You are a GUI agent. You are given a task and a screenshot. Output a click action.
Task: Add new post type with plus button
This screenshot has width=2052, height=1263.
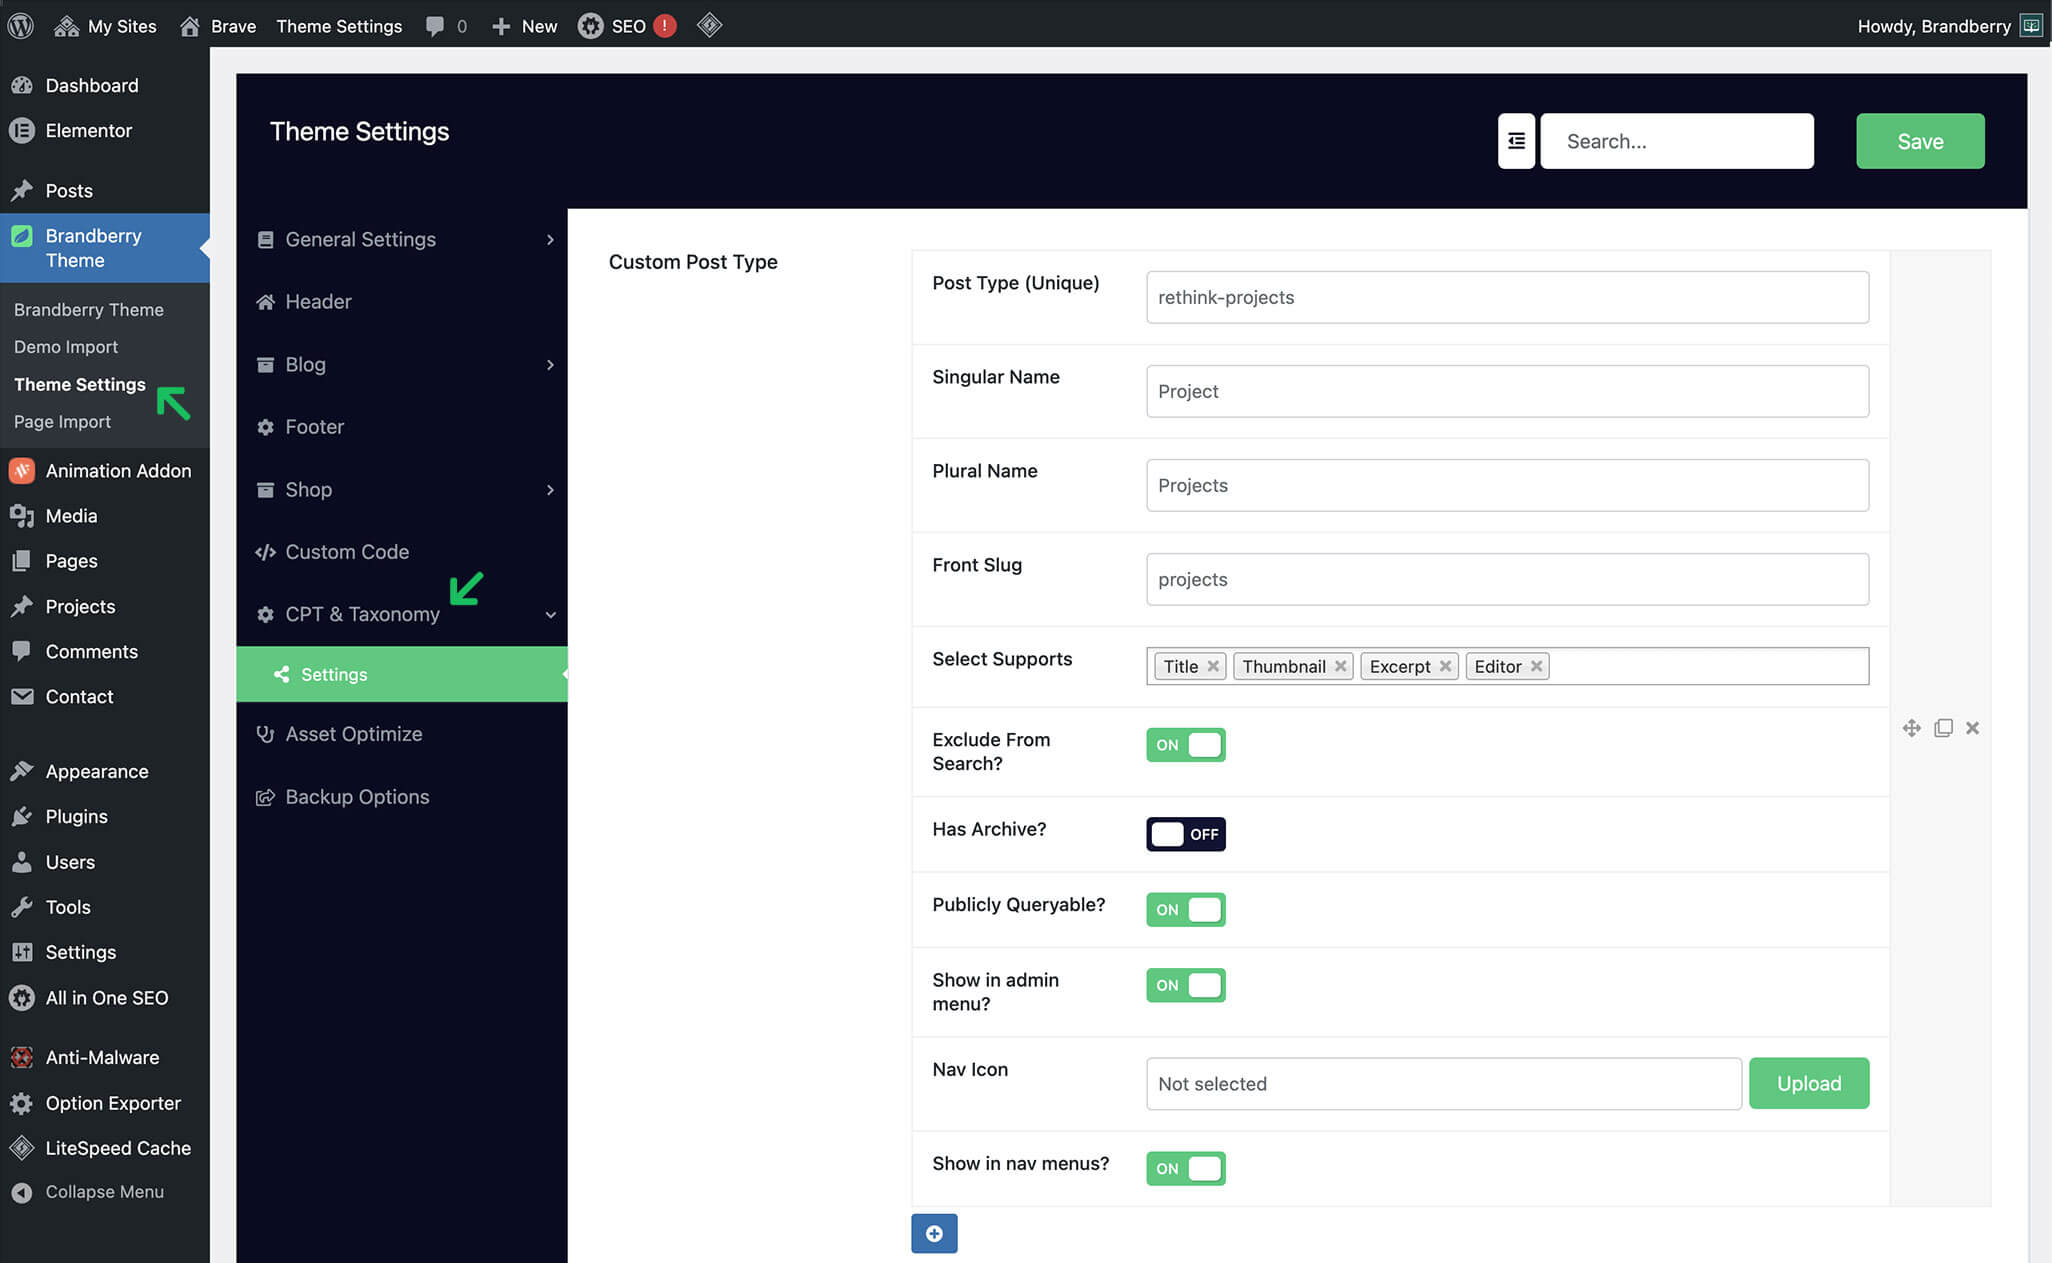934,1233
